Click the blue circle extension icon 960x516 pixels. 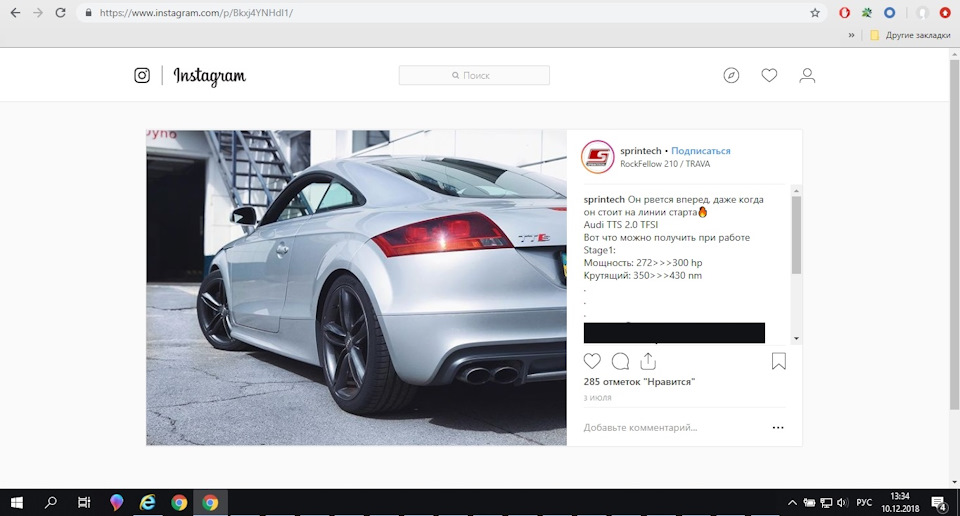890,13
